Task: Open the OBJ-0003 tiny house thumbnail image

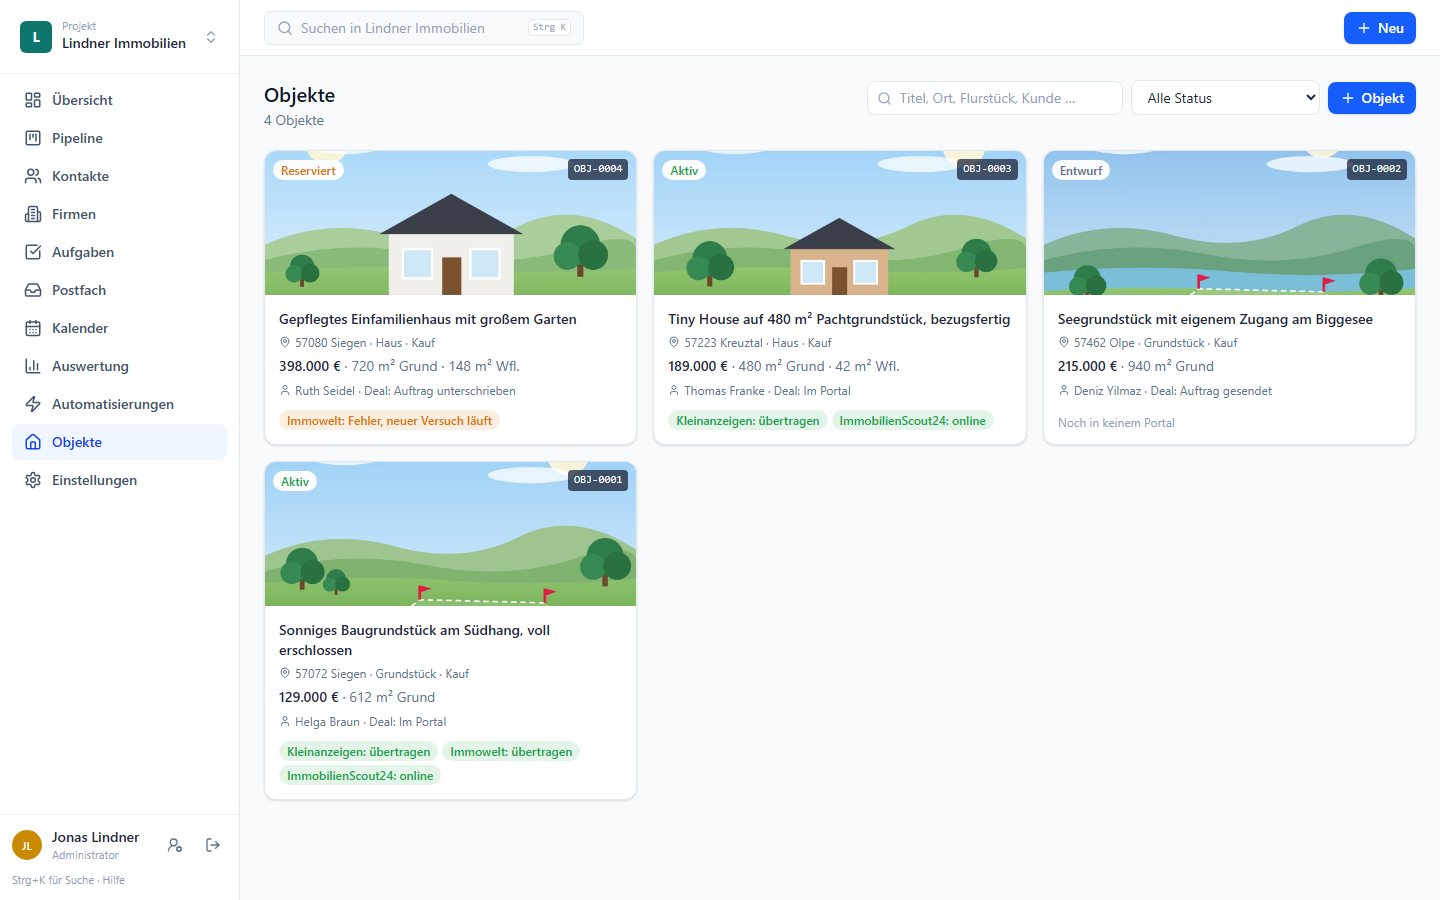Action: [x=840, y=223]
